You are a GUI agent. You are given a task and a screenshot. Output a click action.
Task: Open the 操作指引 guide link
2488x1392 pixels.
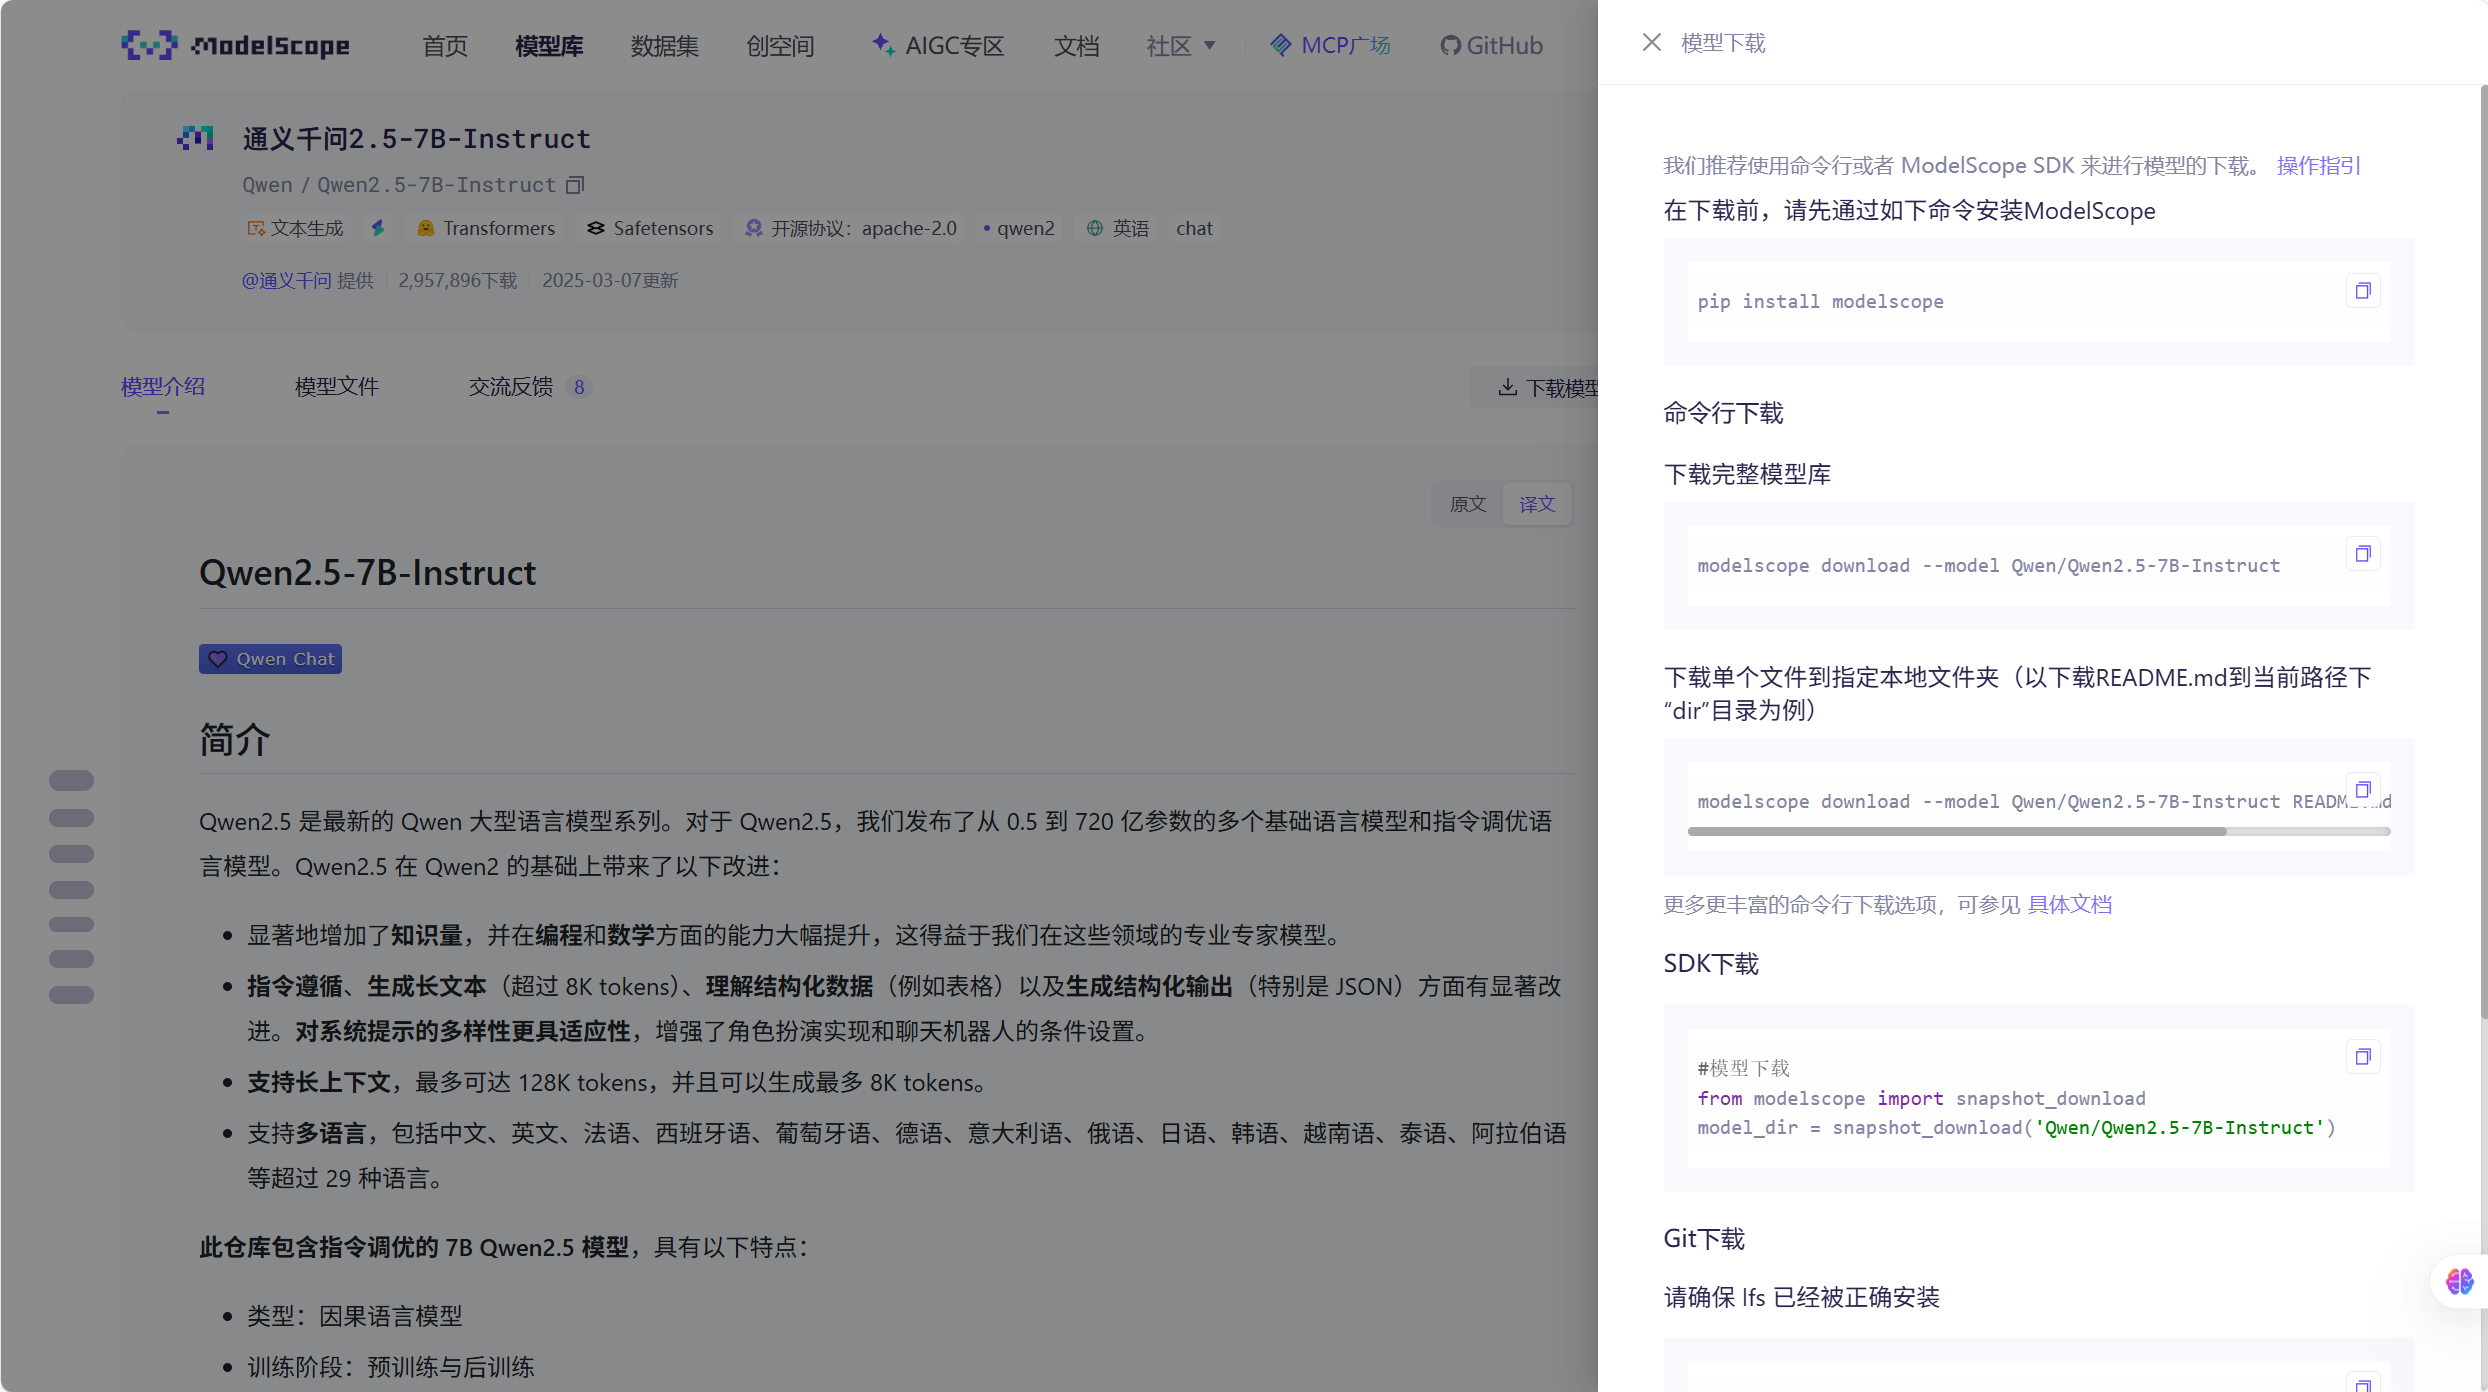click(2318, 165)
